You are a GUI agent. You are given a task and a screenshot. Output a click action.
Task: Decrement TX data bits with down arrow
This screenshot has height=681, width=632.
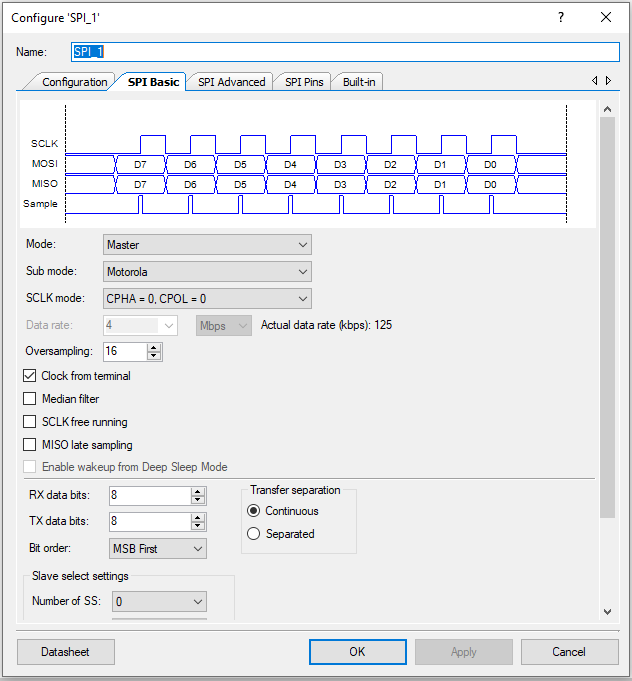[x=198, y=526]
